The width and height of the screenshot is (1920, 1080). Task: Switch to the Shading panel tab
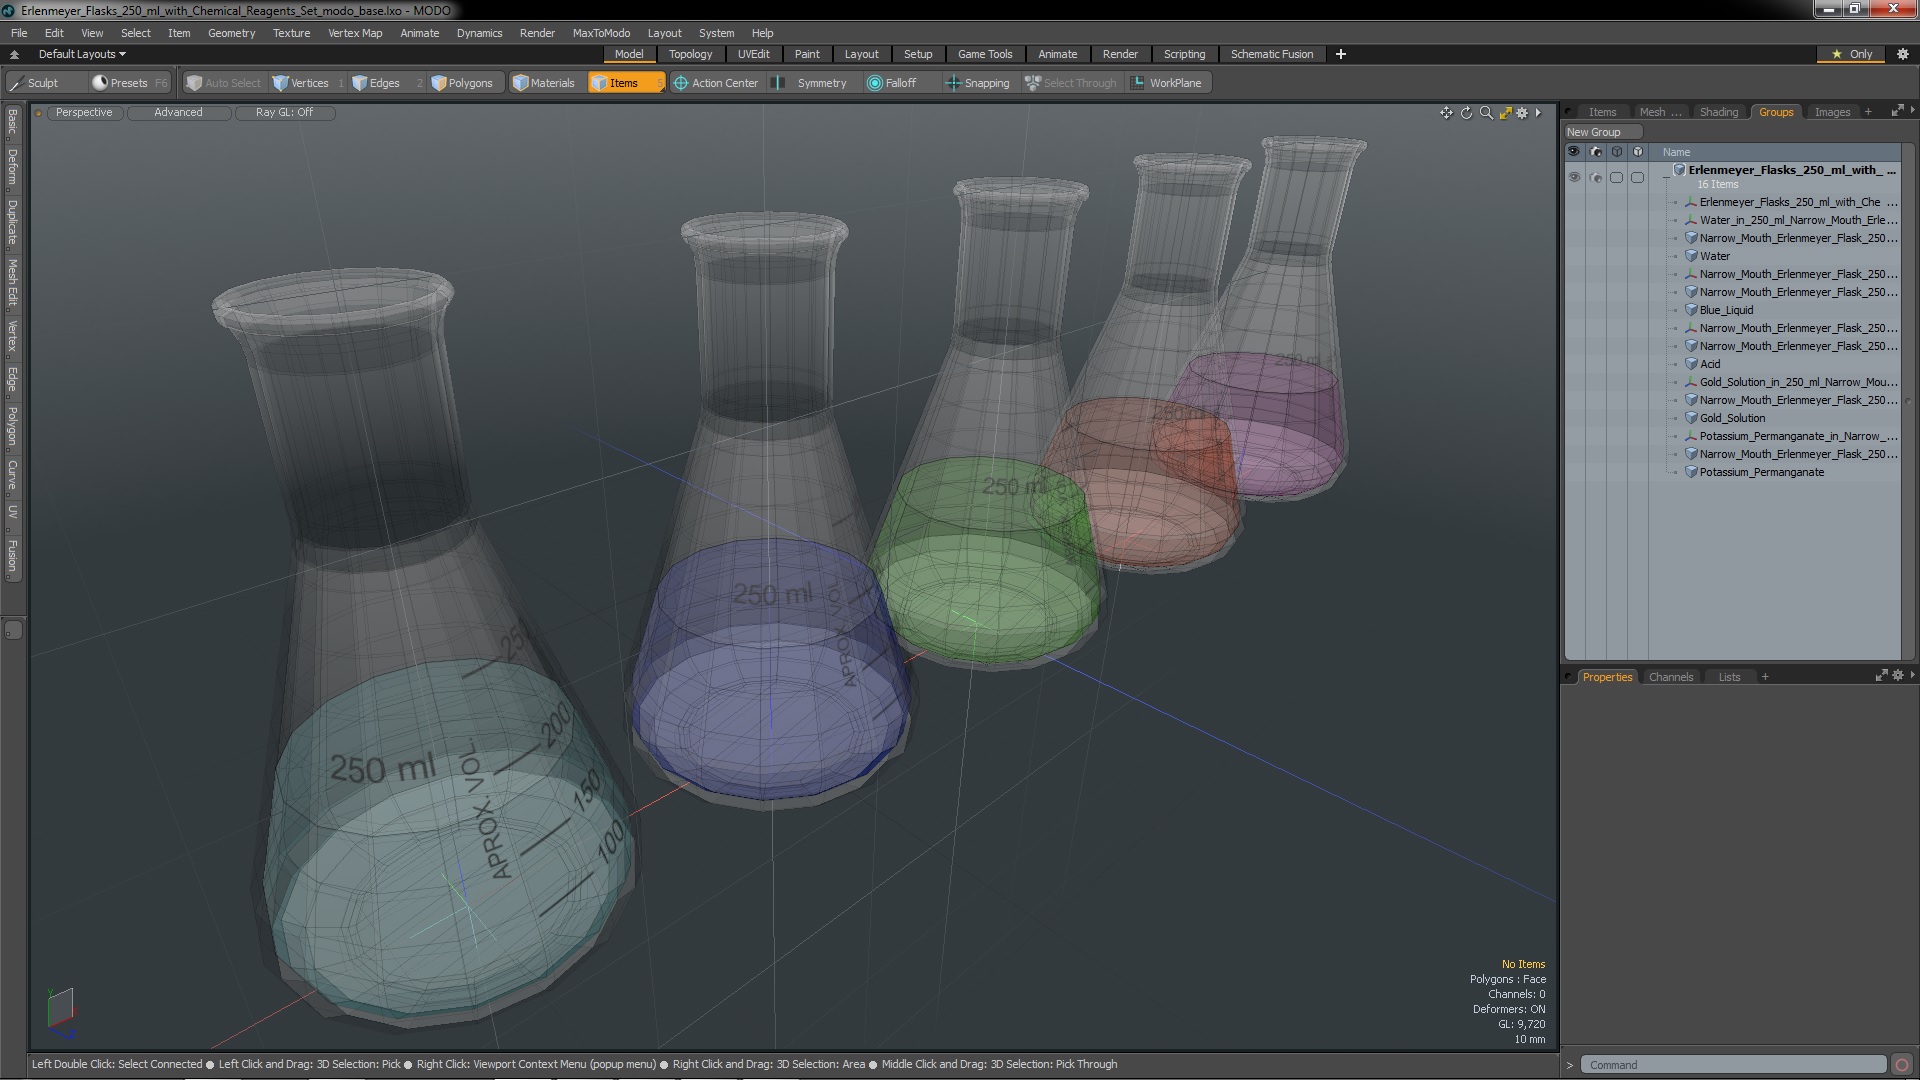point(1719,112)
